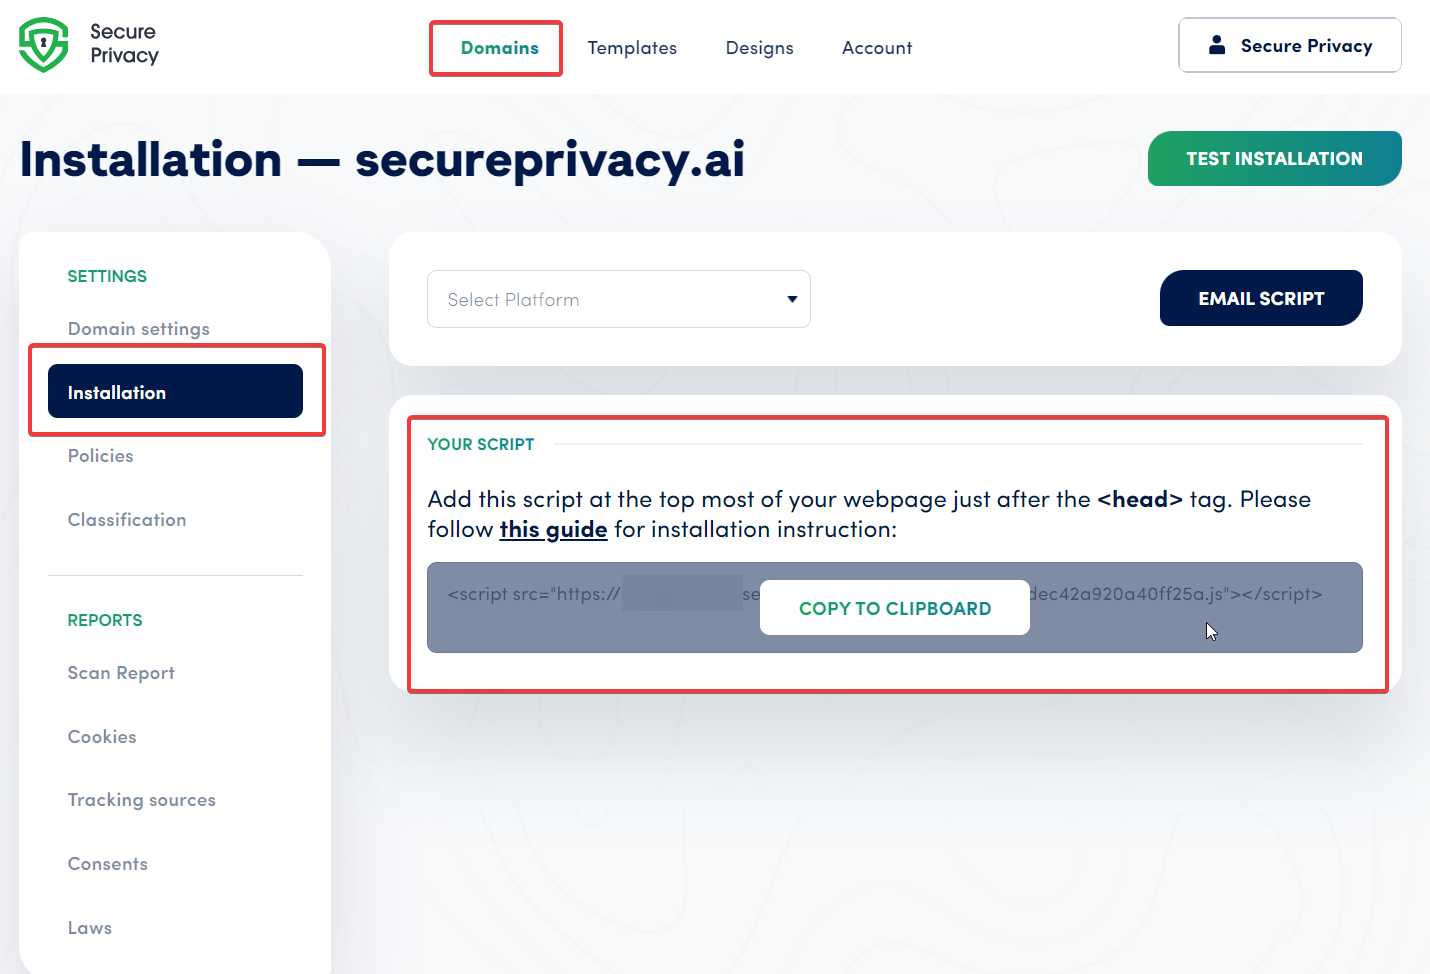Check Tracking sources report

click(141, 800)
